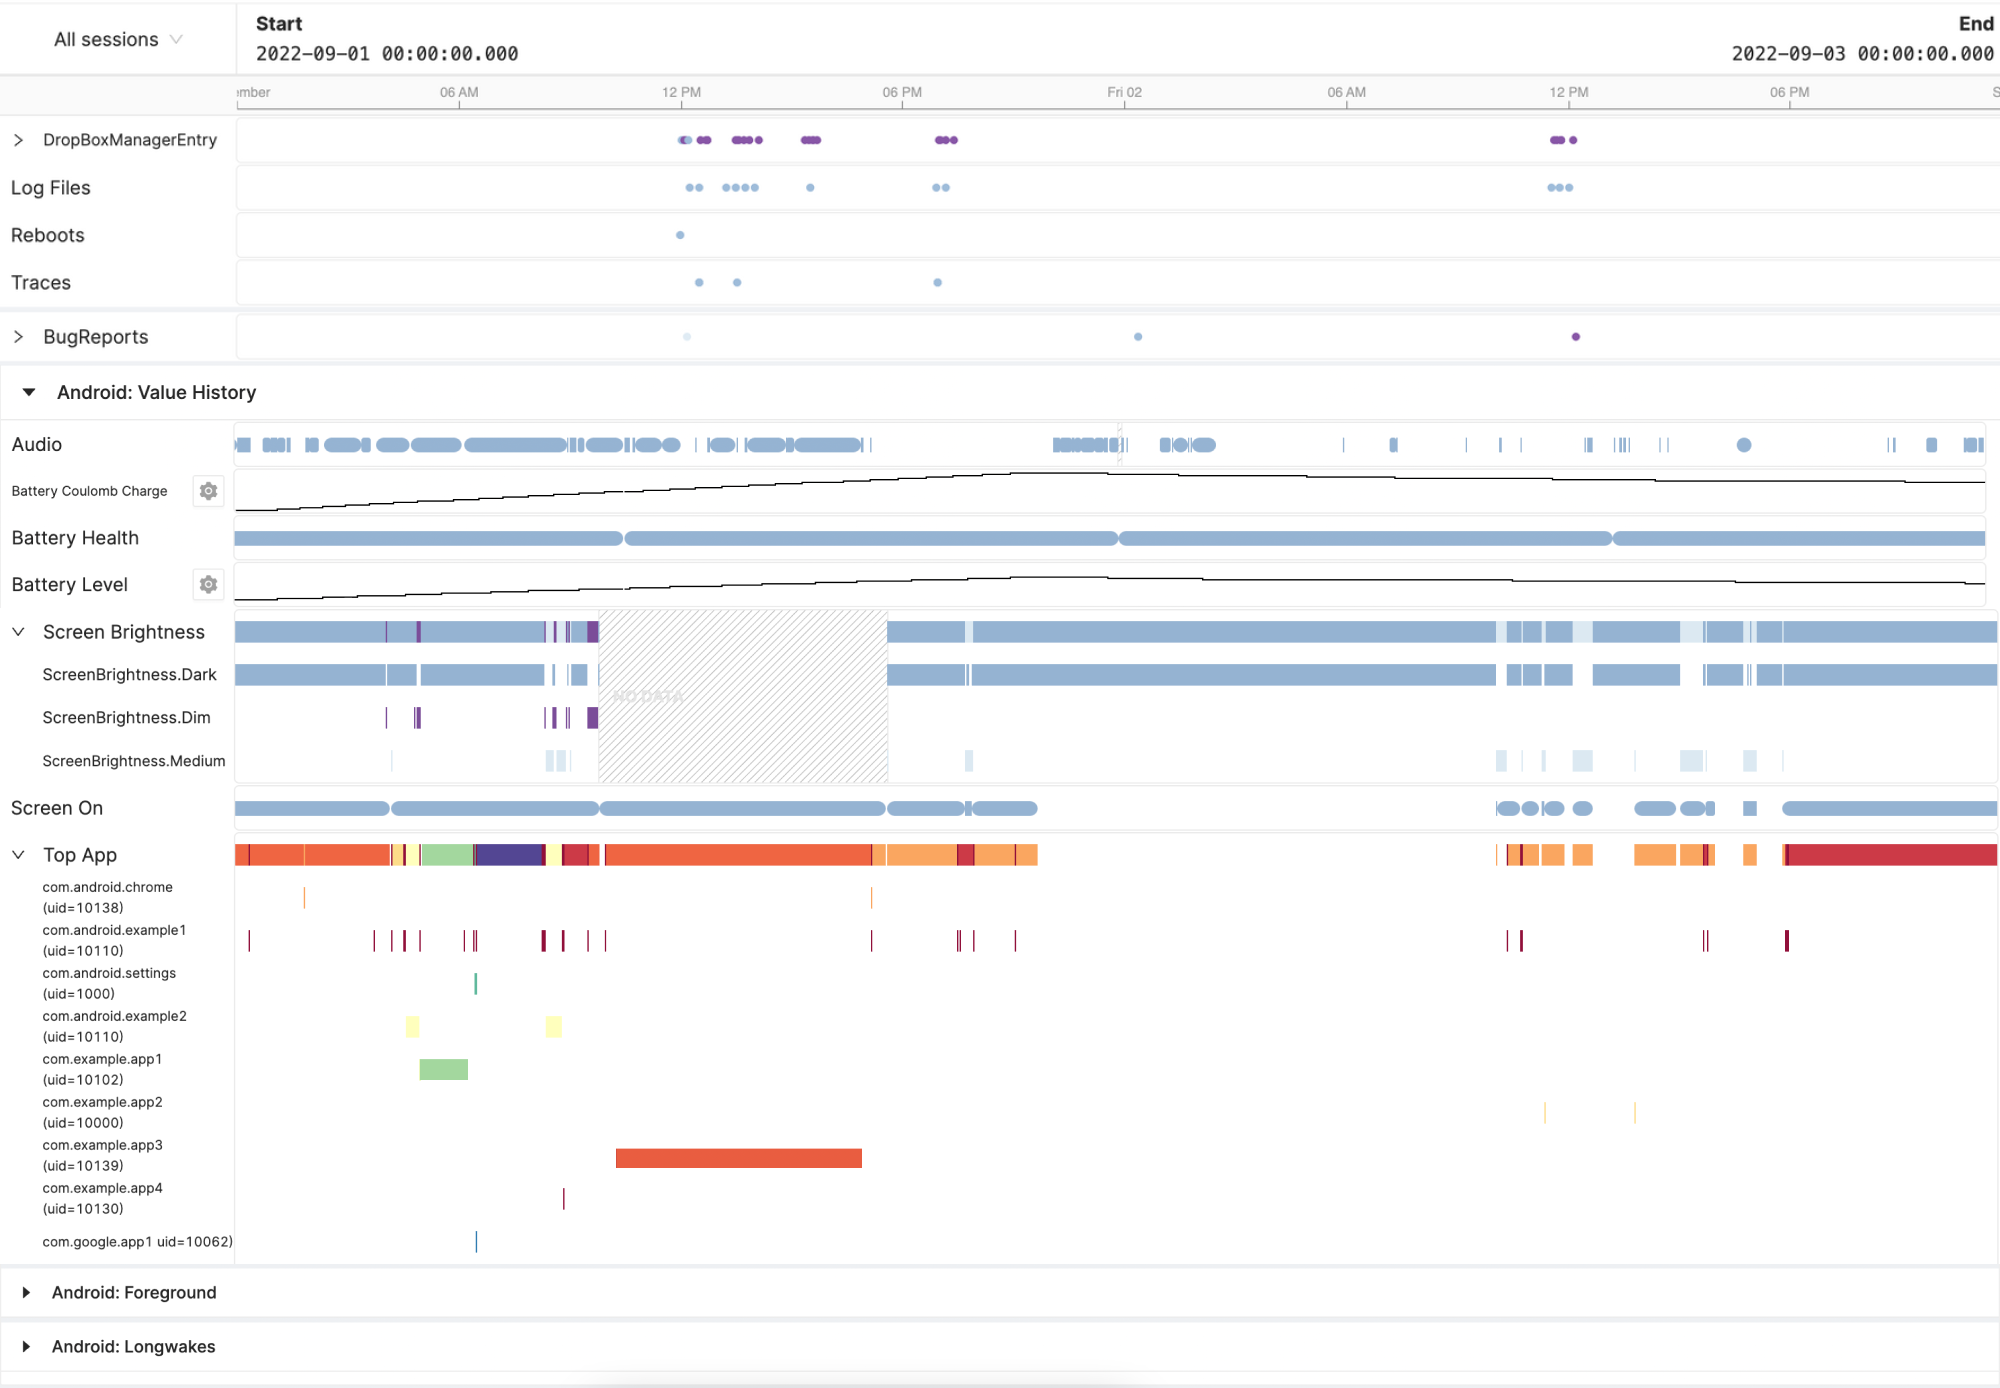Expand the BugReports row
The width and height of the screenshot is (2000, 1388).
[x=18, y=337]
